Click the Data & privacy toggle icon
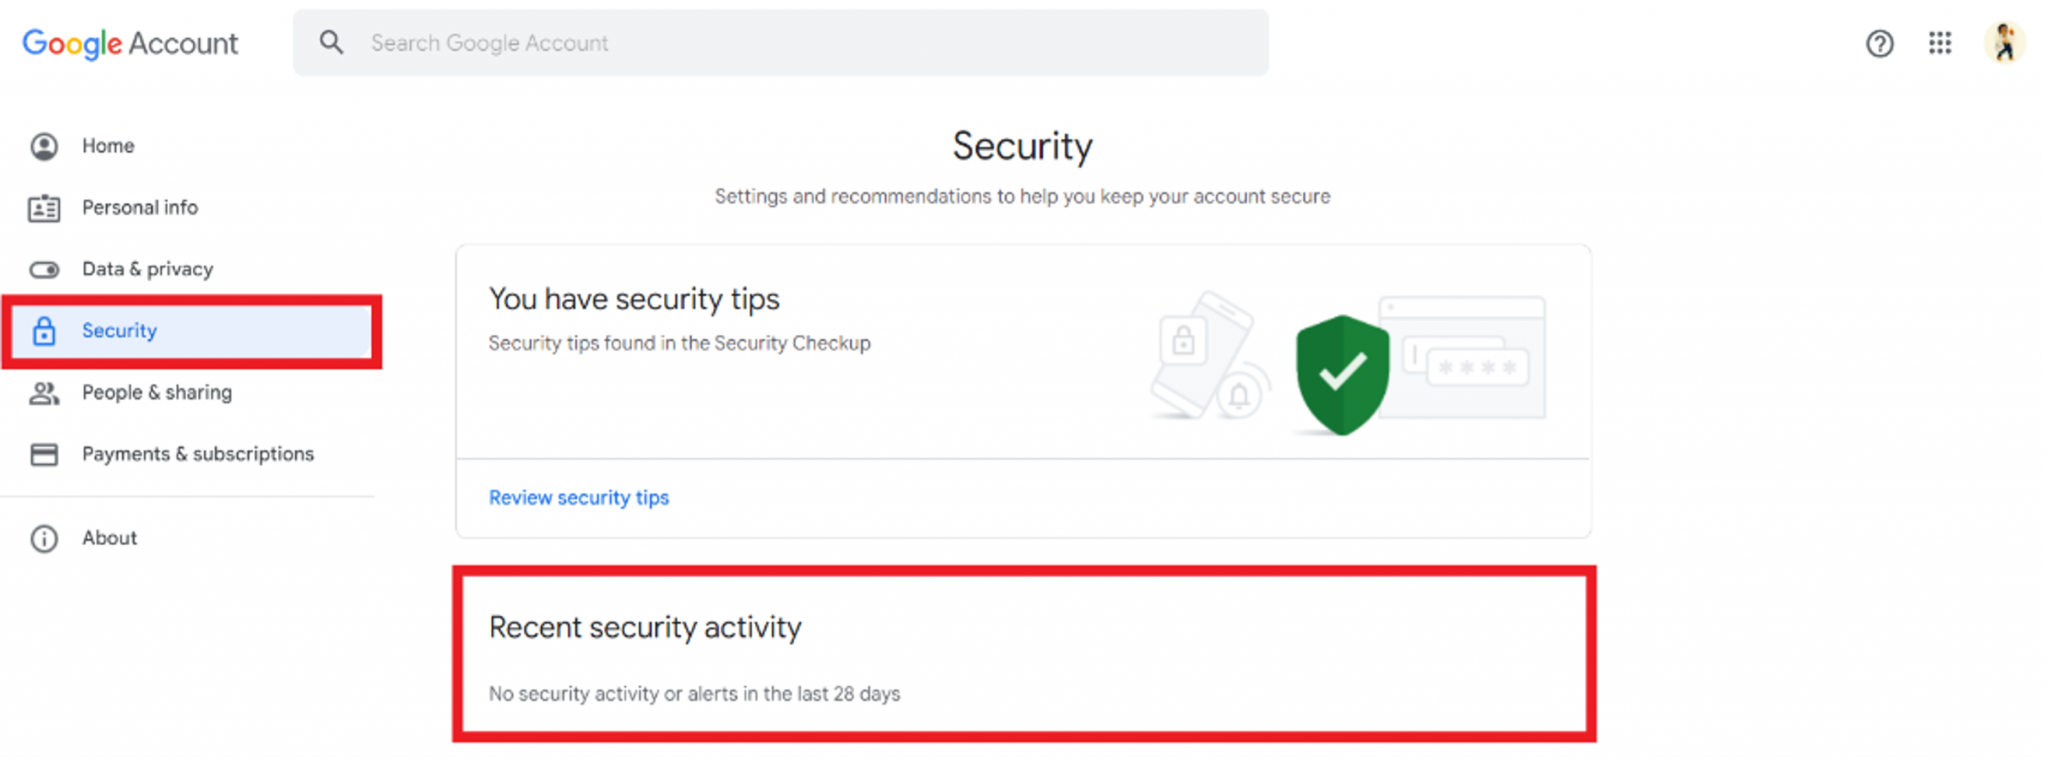Image resolution: width=2048 pixels, height=760 pixels. (44, 269)
